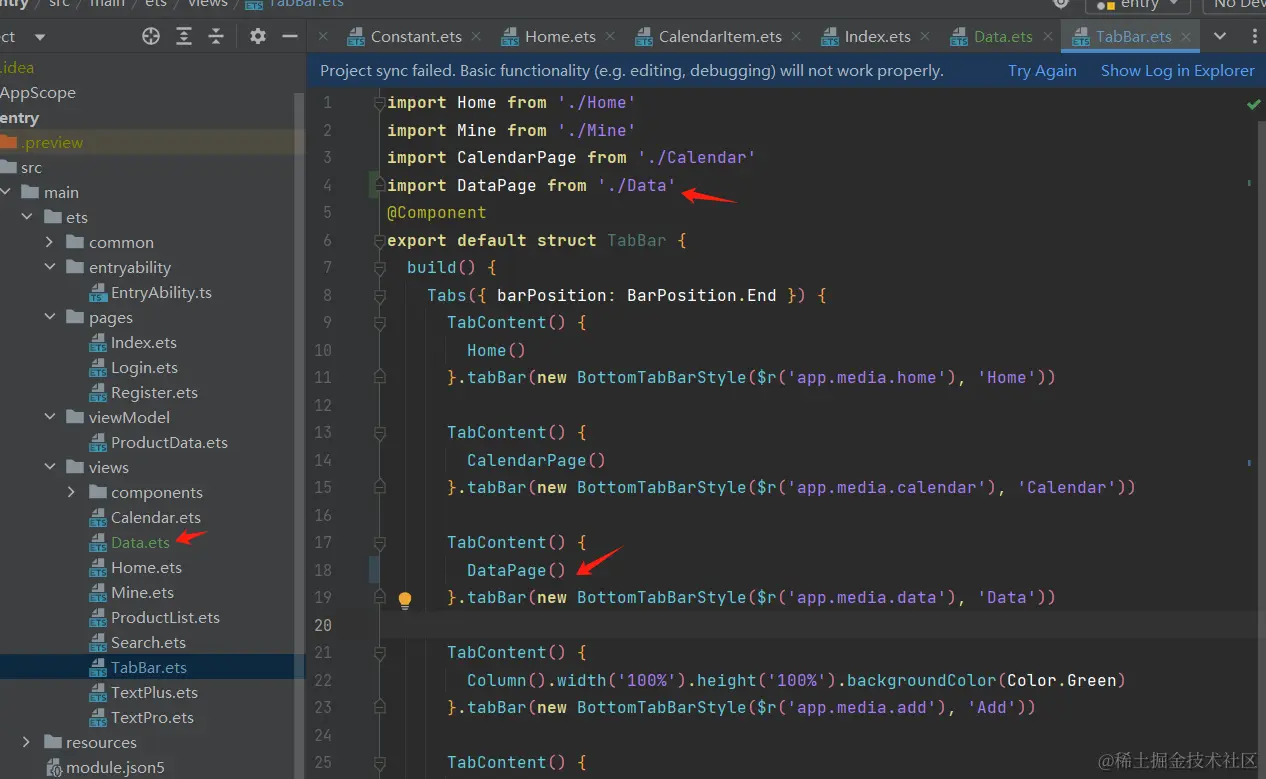Collapse the views folder chevron
Screen dimensions: 1266x779
pyautogui.click(x=50, y=467)
